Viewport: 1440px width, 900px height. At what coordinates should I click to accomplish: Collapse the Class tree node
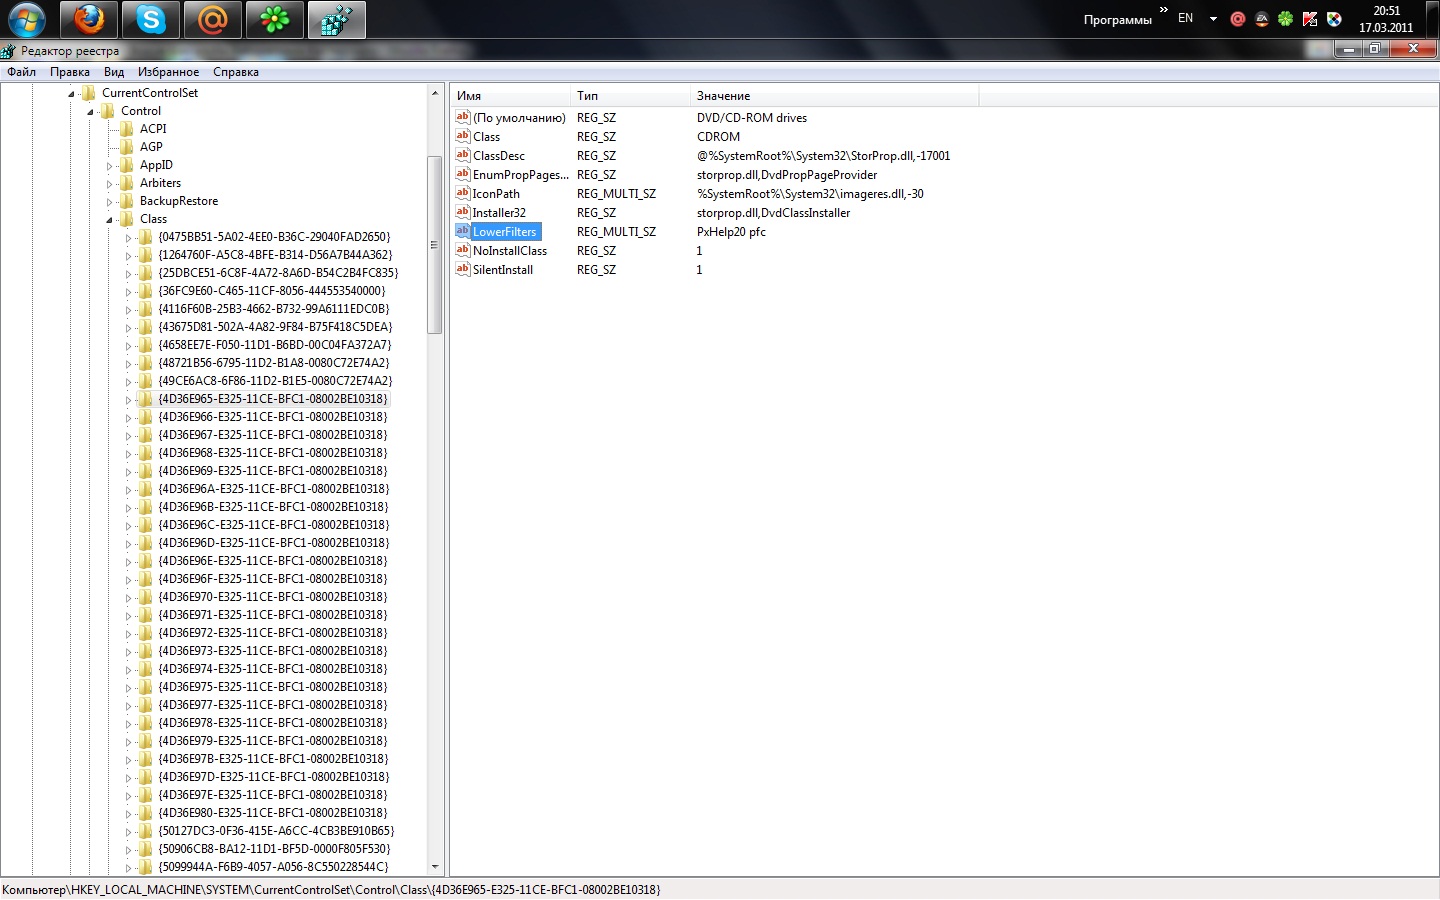tap(109, 220)
